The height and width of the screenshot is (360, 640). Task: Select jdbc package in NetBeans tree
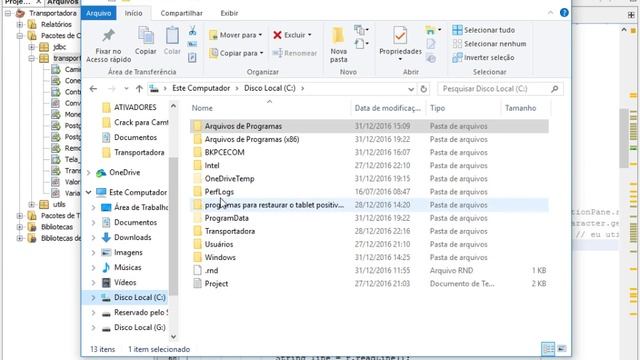point(59,47)
